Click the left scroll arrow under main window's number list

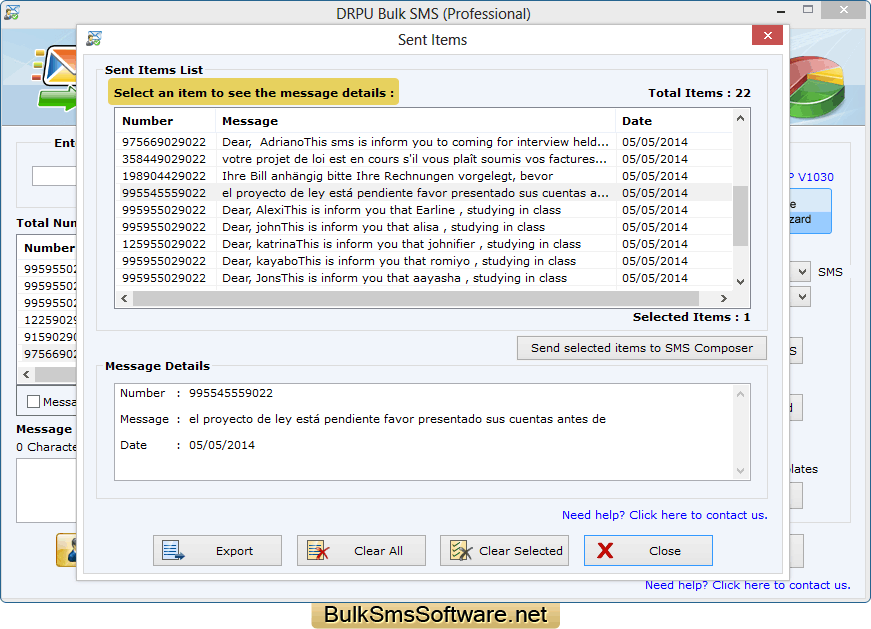26,375
